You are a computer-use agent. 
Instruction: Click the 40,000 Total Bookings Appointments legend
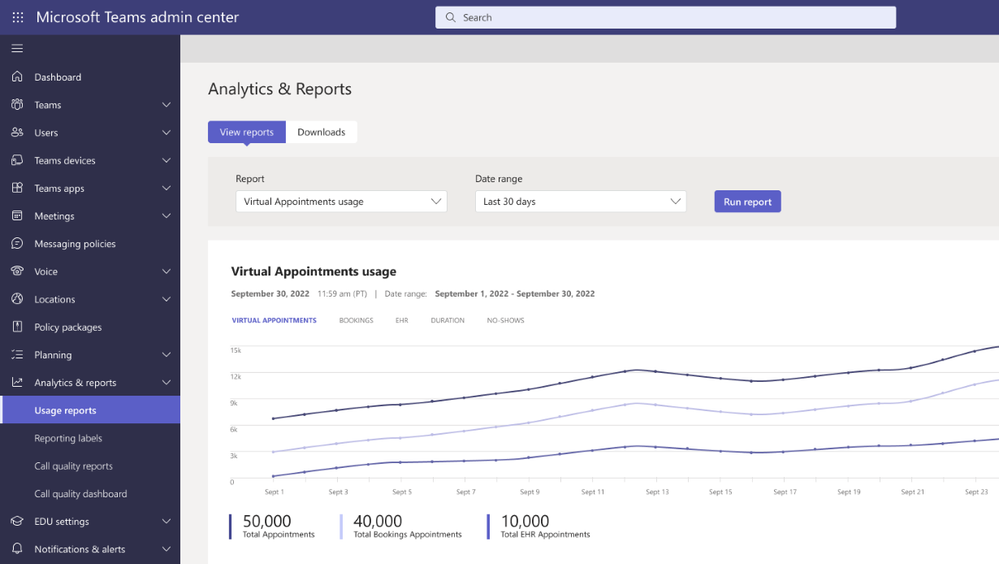(401, 526)
